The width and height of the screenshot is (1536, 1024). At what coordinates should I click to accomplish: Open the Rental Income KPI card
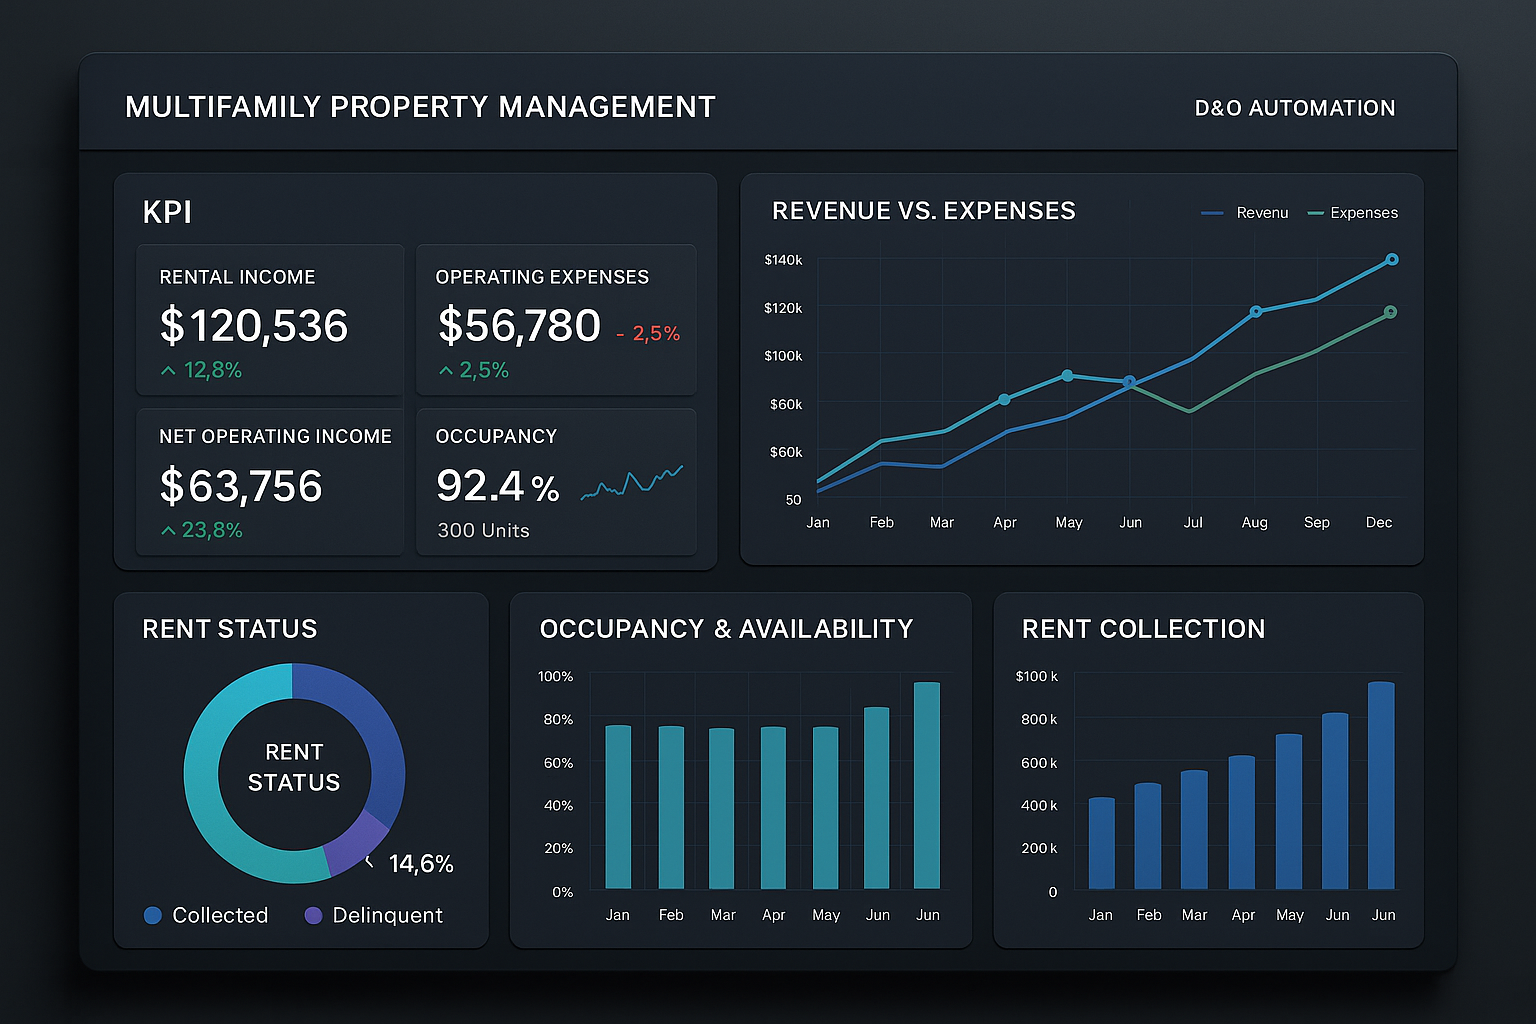tap(270, 320)
